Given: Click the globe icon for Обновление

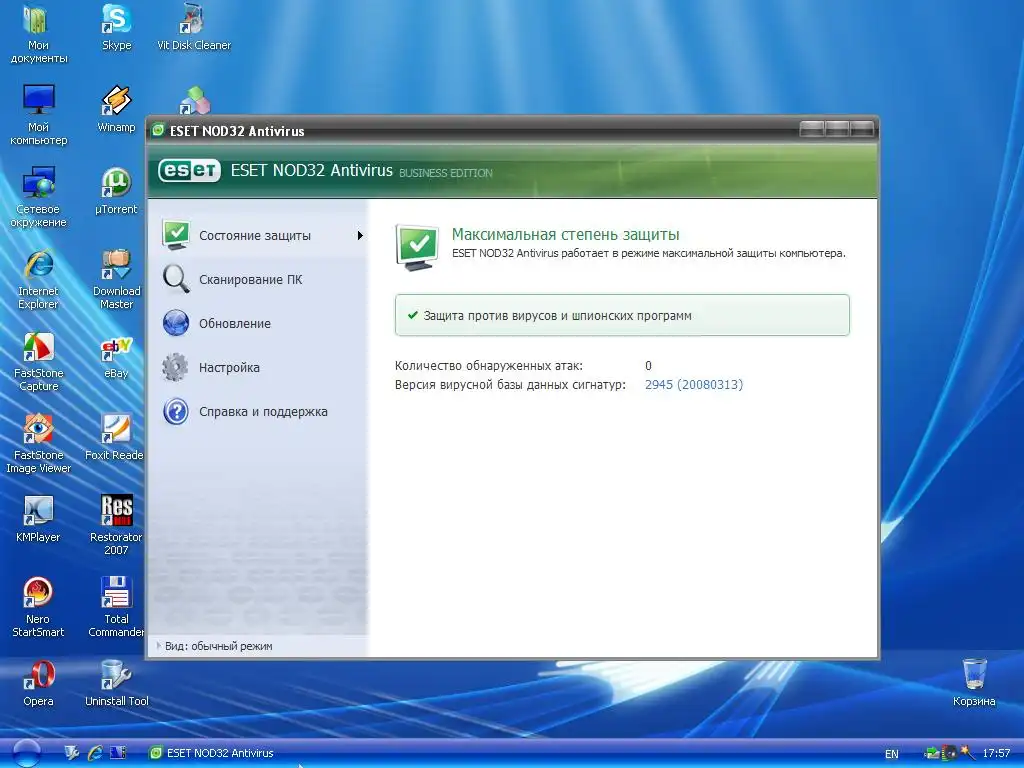Looking at the screenshot, I should 176,323.
